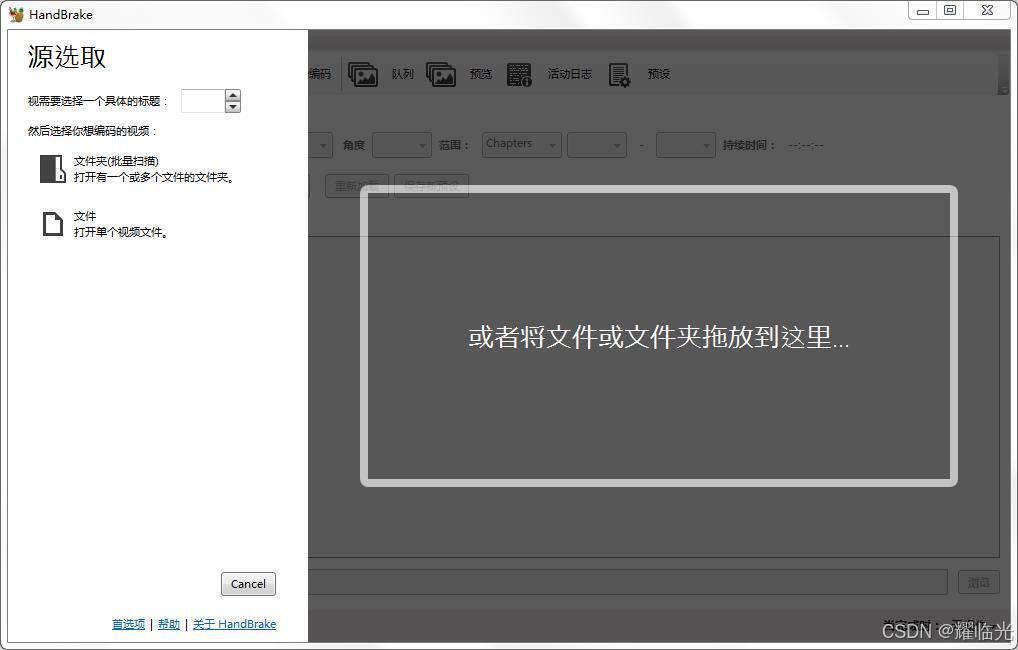This screenshot has height=650, width=1018.
Task: Expand the 角度 angle dropdown
Action: (402, 145)
